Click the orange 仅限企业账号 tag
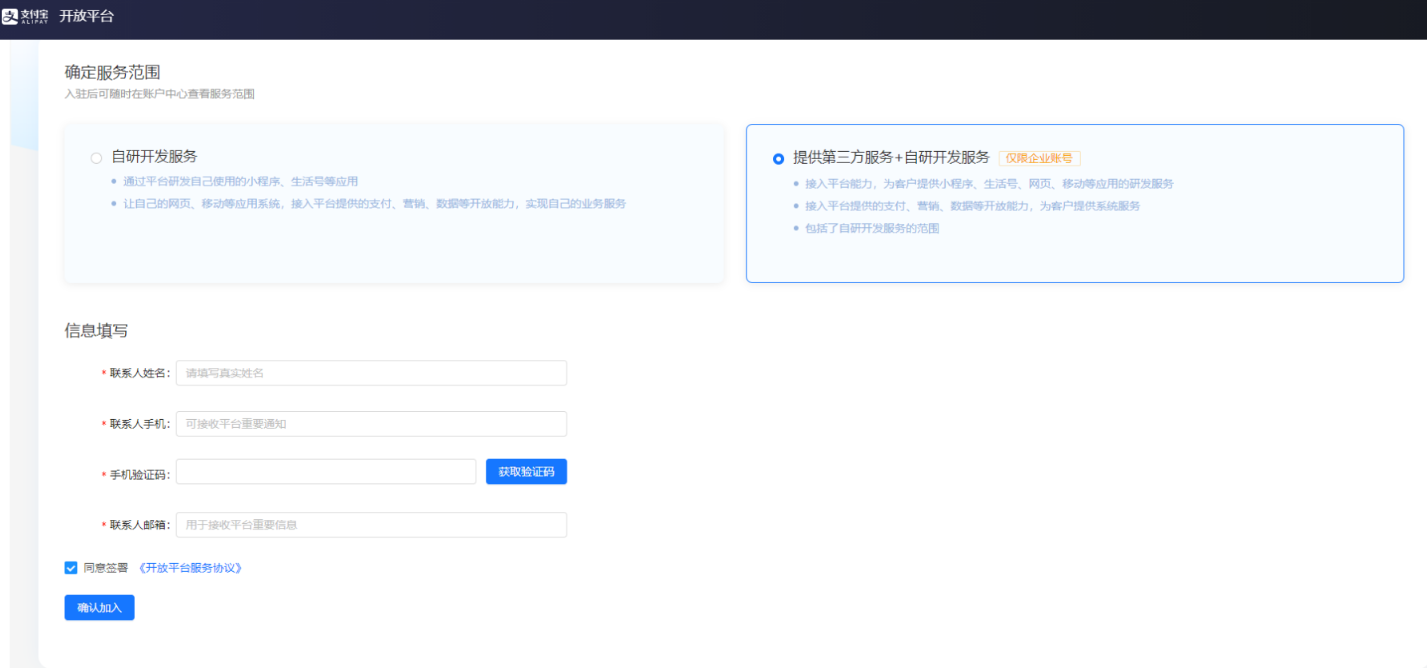The image size is (1427, 668). click(1039, 158)
